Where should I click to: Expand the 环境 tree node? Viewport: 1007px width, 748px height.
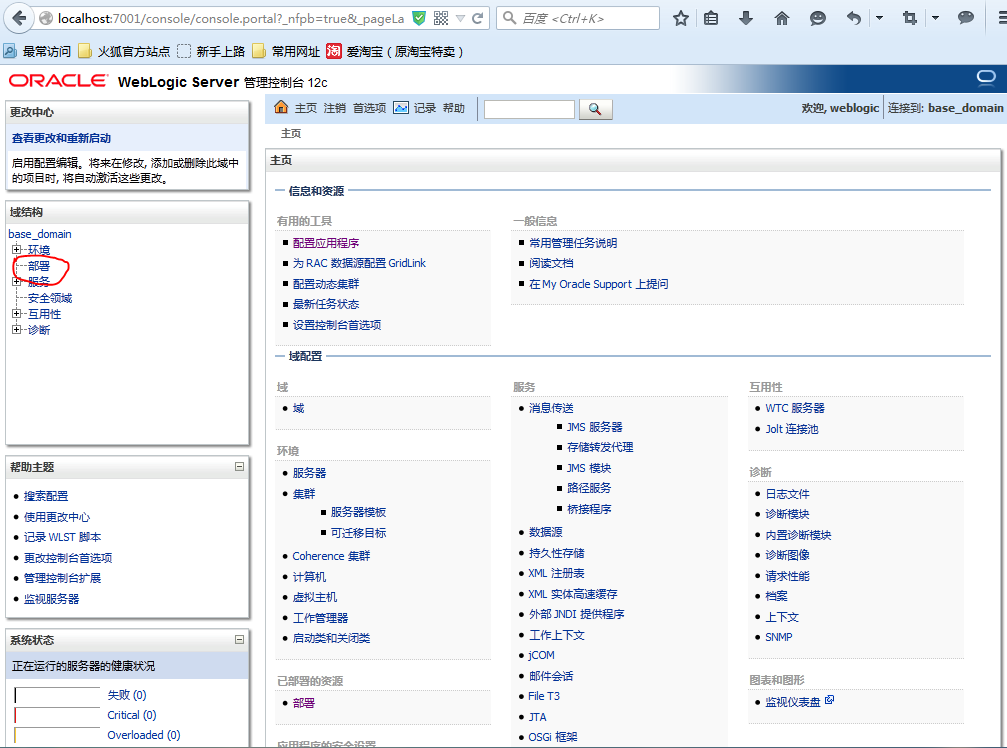(16, 249)
